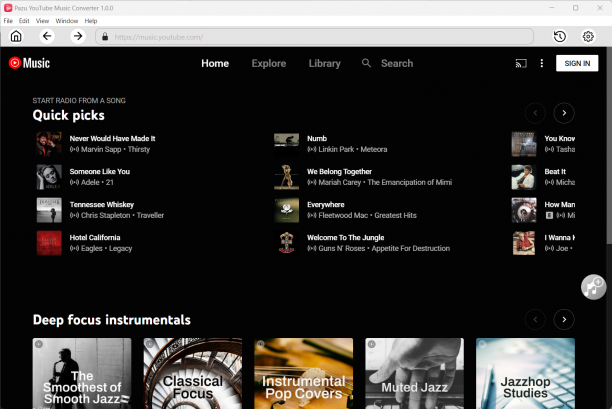Click the YouTube Music logo
This screenshot has width=612, height=409.
[x=29, y=63]
